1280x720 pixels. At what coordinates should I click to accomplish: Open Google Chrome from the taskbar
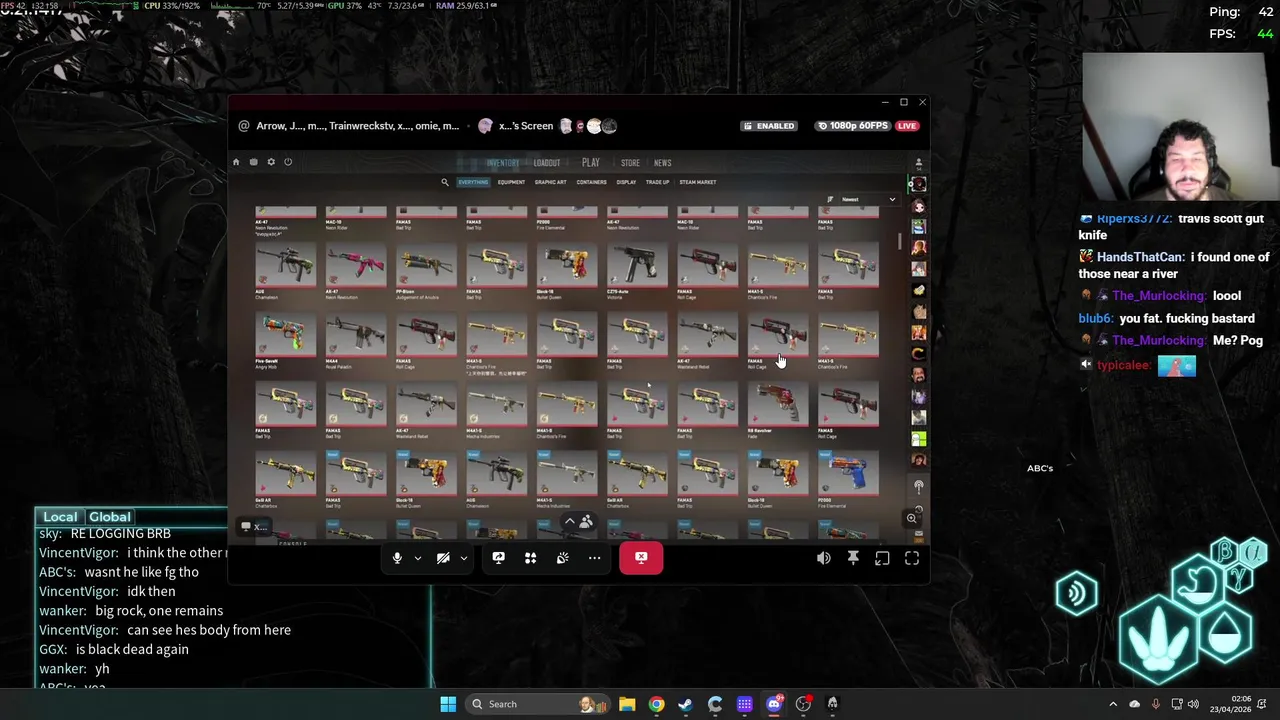point(656,704)
